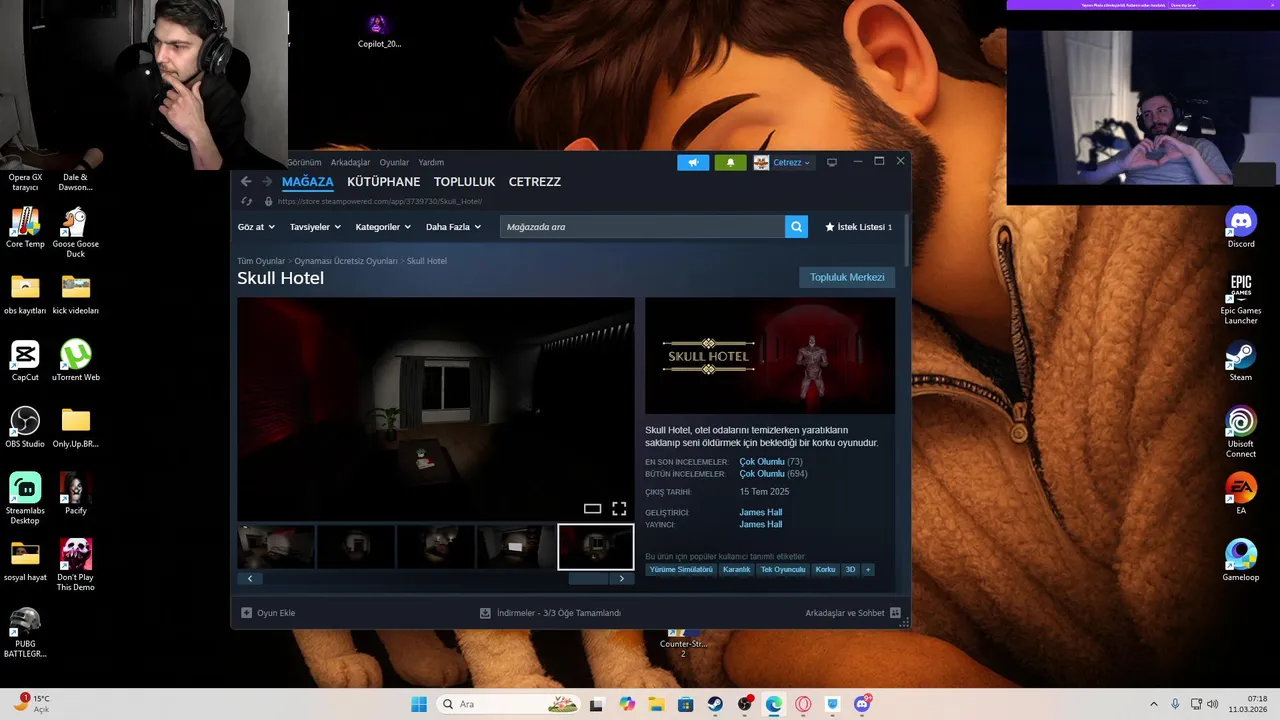The height and width of the screenshot is (720, 1280).
Task: Expand the Kategoriler dropdown menu
Action: [x=383, y=227]
